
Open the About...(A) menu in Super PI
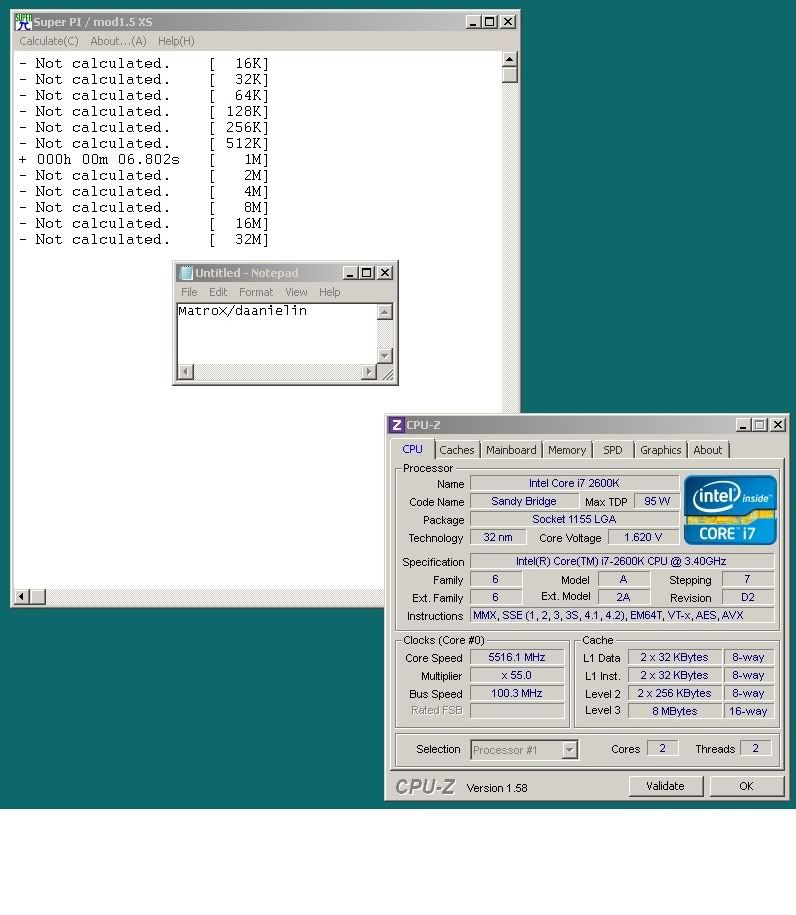coord(118,41)
